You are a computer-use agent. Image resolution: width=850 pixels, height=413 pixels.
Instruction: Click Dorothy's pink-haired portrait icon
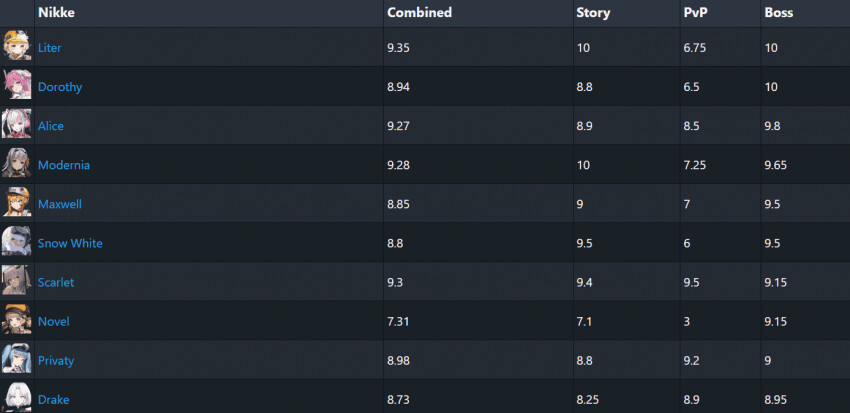(x=17, y=86)
